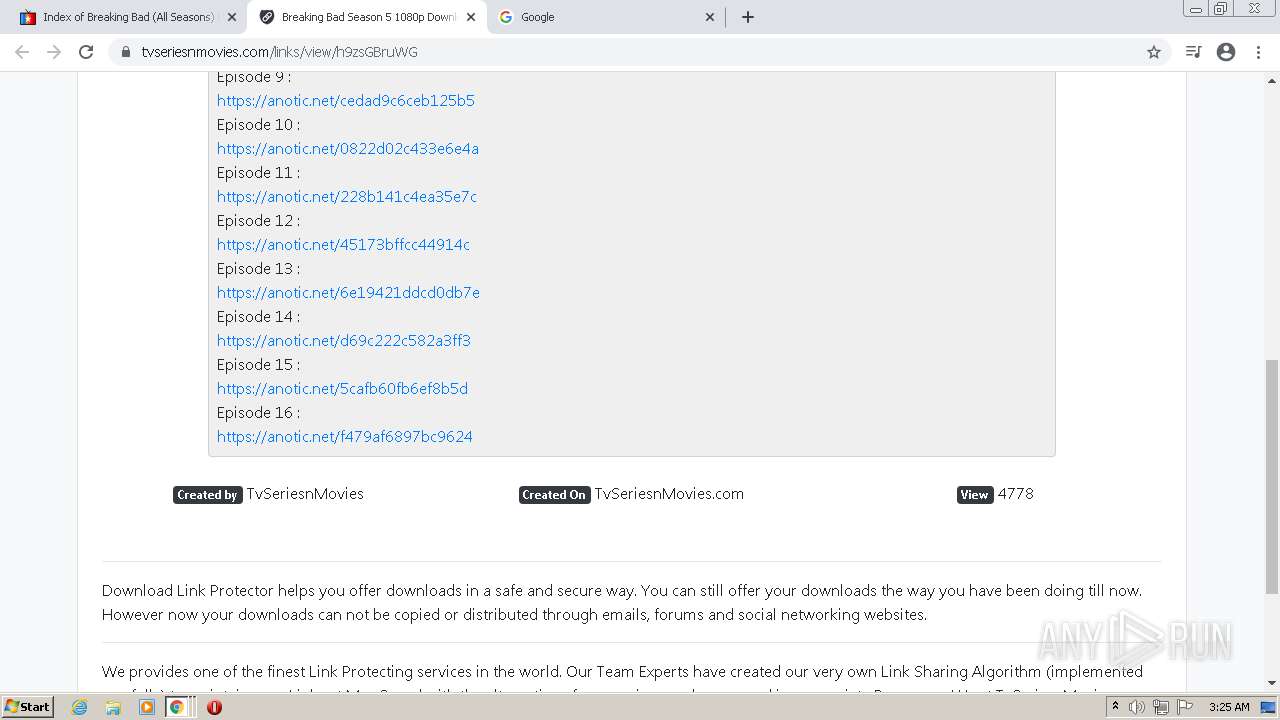The height and width of the screenshot is (720, 1280).
Task: Click the 'Episode 13 :' label
Action: point(258,268)
